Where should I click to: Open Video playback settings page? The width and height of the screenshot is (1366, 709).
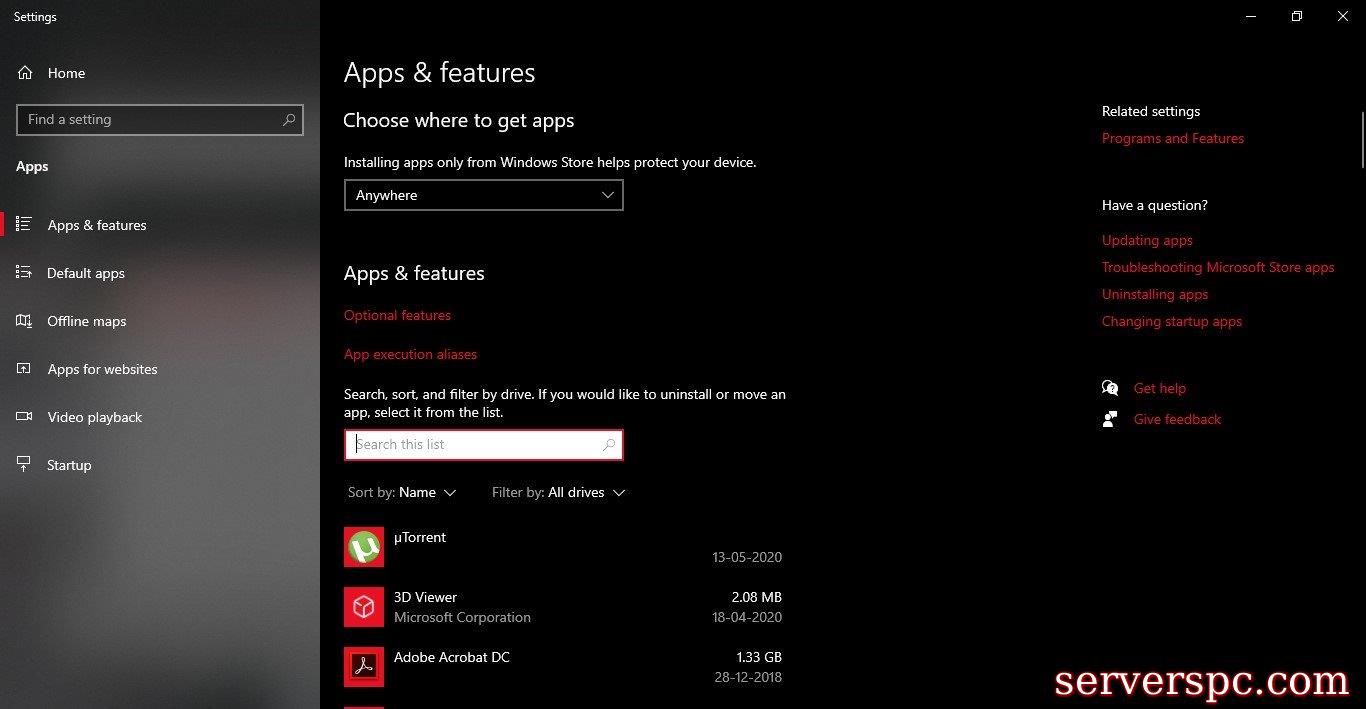click(x=95, y=417)
